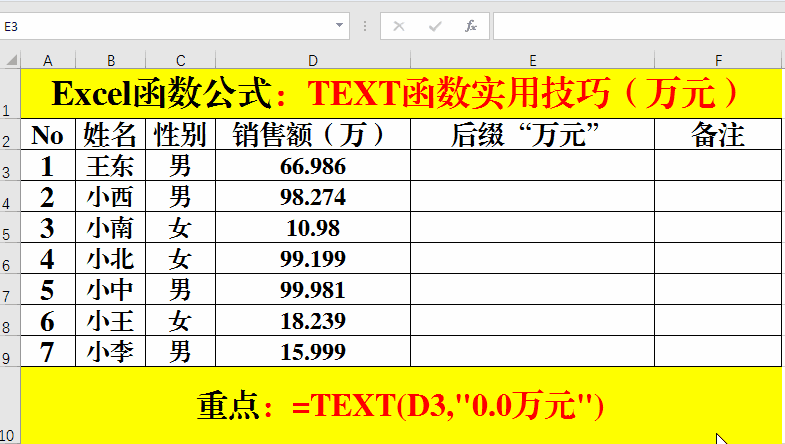Click the No cell with number 1

[x=48, y=165]
